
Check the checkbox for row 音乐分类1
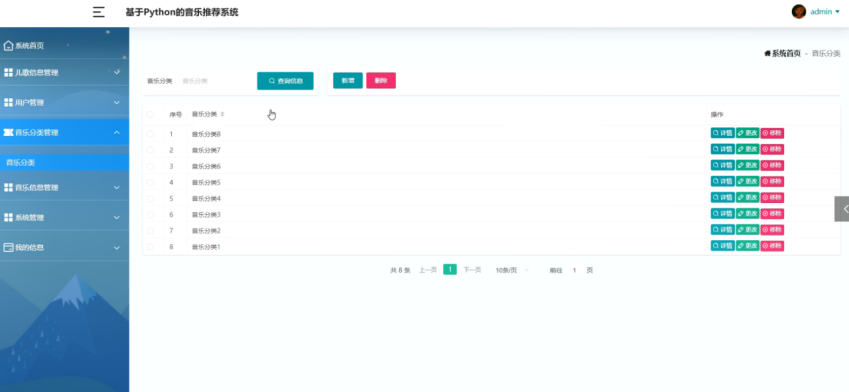click(151, 247)
